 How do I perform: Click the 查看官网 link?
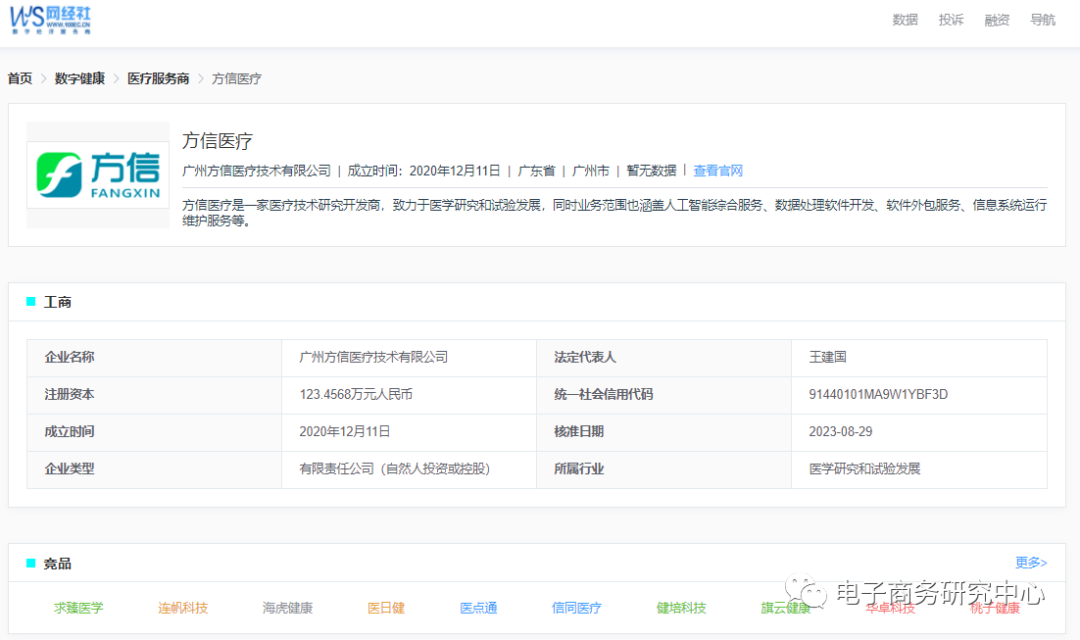[719, 170]
